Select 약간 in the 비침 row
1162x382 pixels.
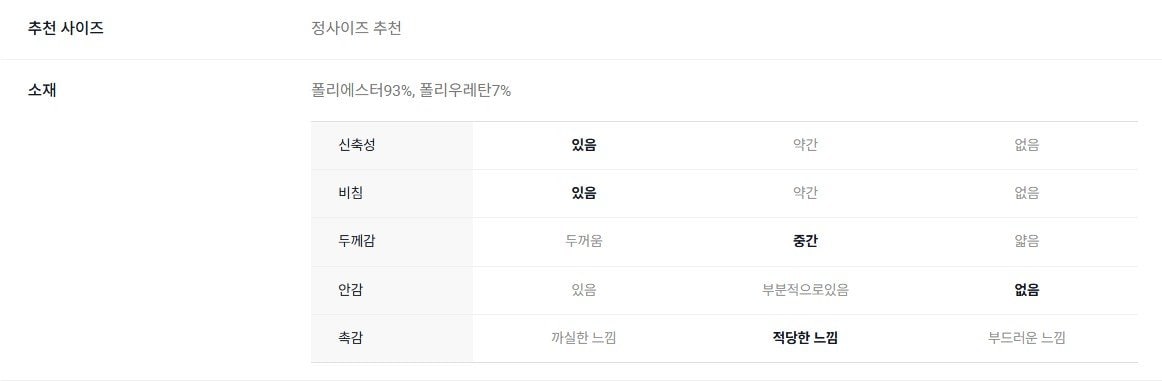[805, 194]
